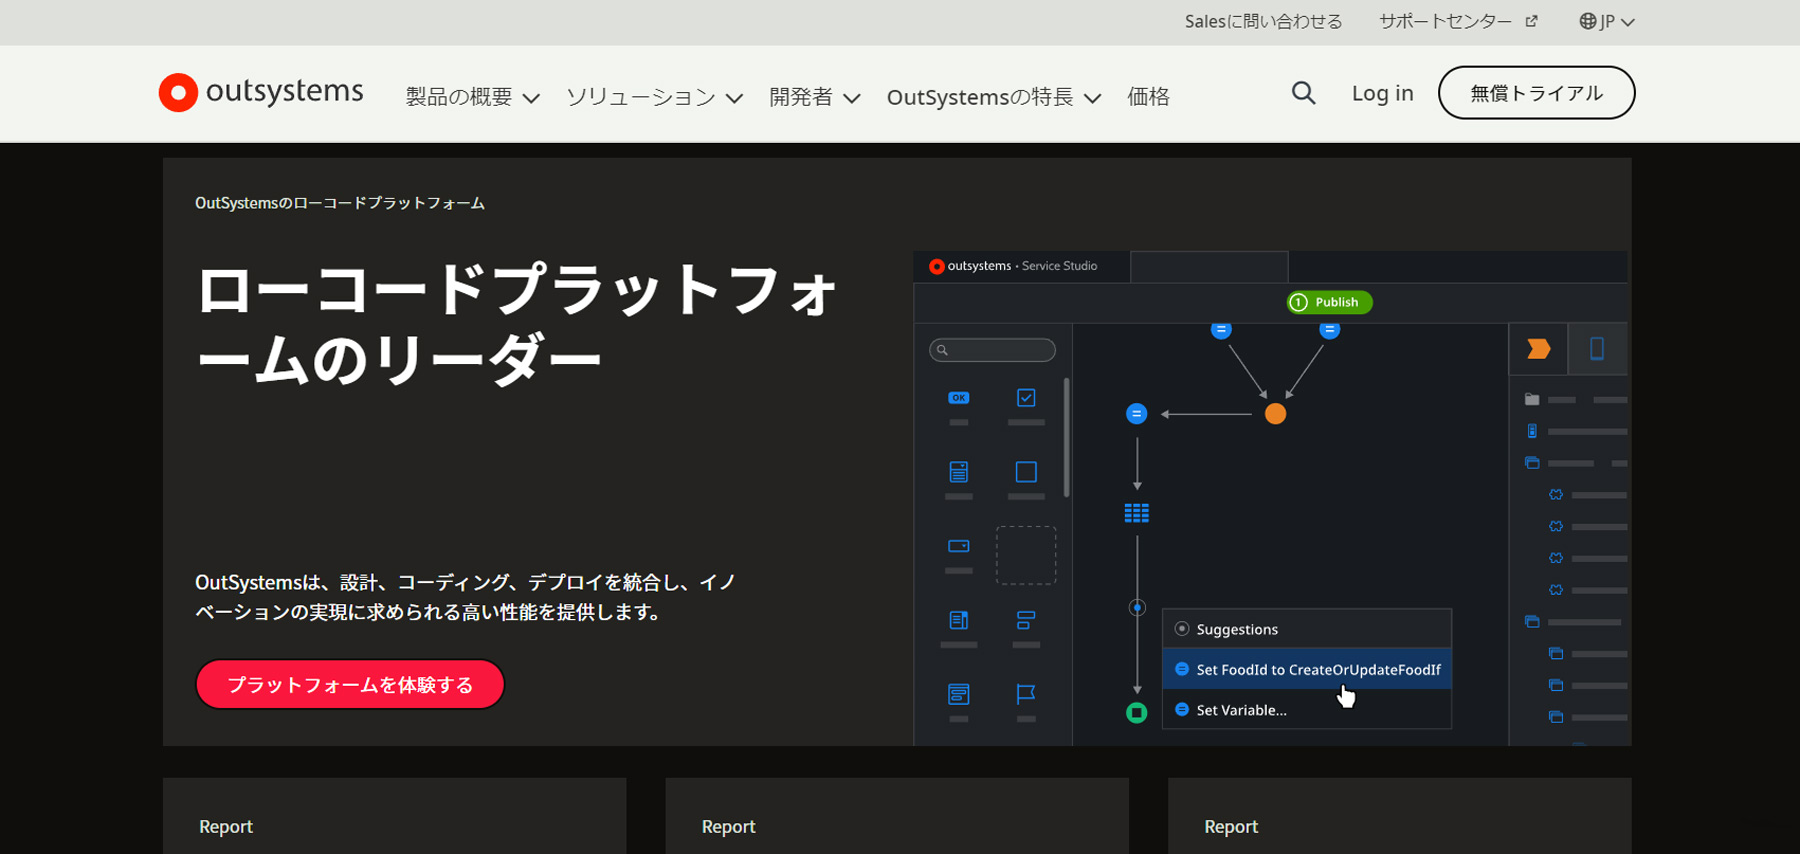Viewport: 1800px width, 854px height.
Task: Expand OutSystemsの特長 menu
Action: click(x=994, y=97)
